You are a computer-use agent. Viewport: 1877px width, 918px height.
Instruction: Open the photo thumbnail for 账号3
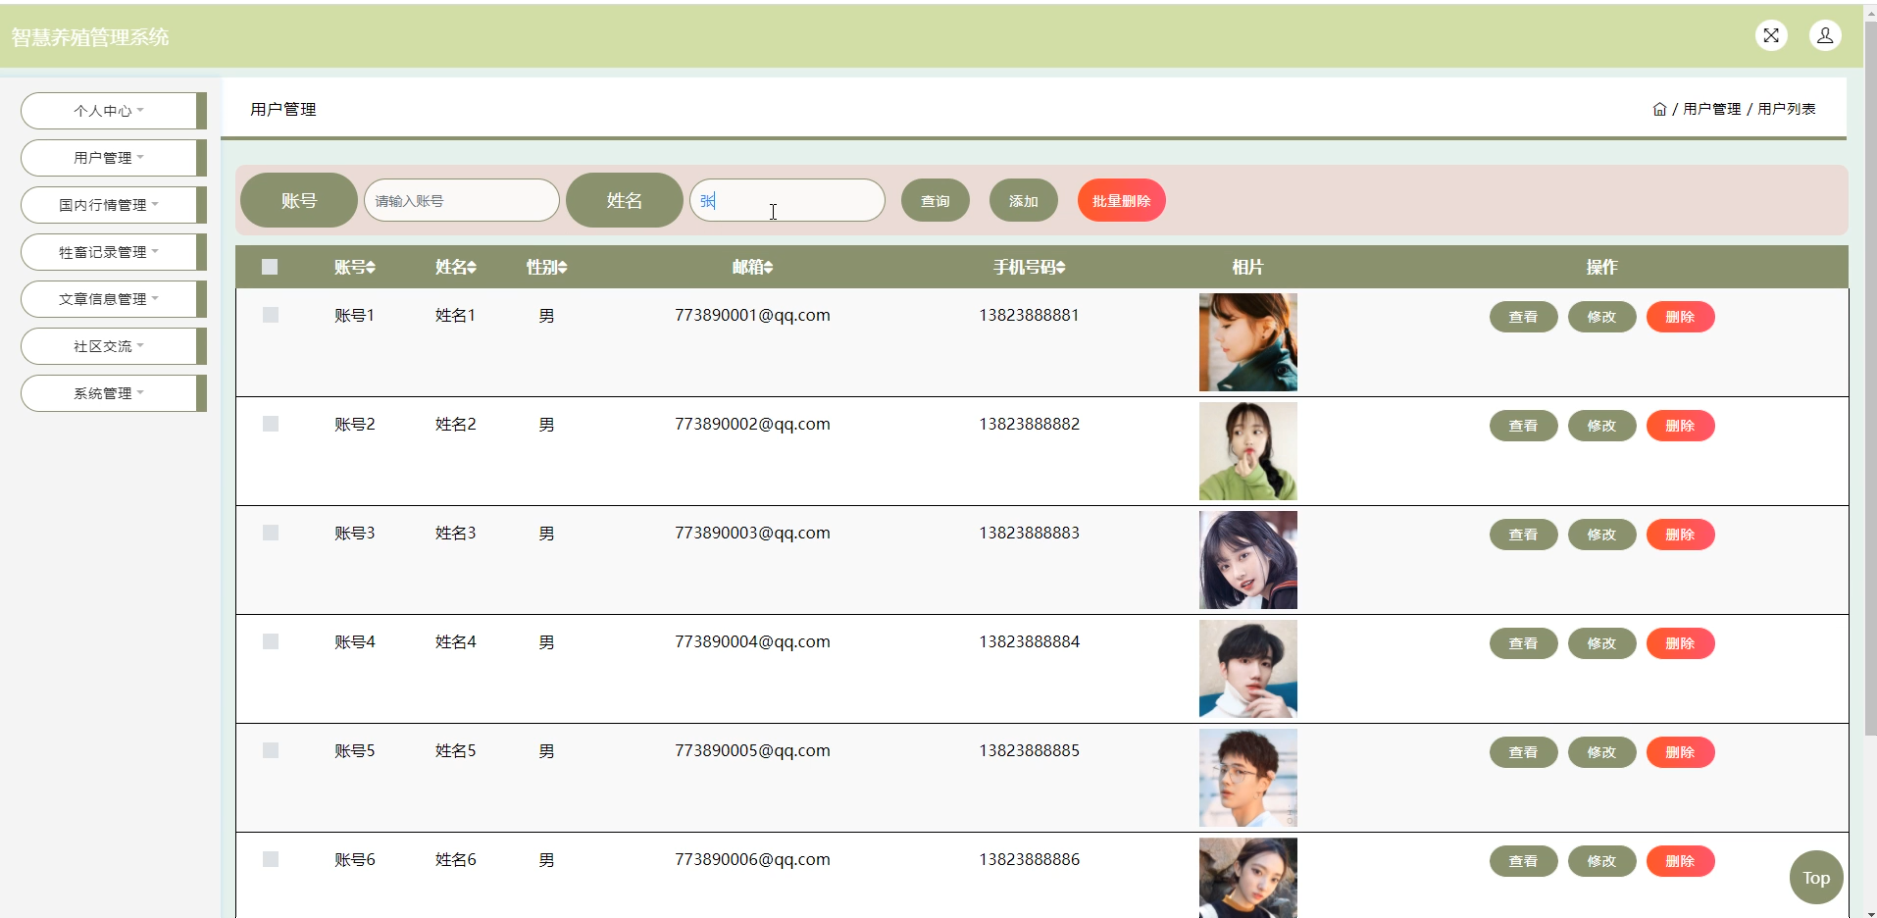(1248, 560)
